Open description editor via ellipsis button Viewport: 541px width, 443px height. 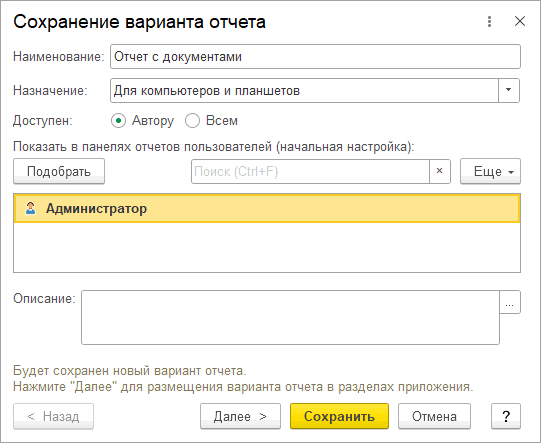tap(510, 302)
